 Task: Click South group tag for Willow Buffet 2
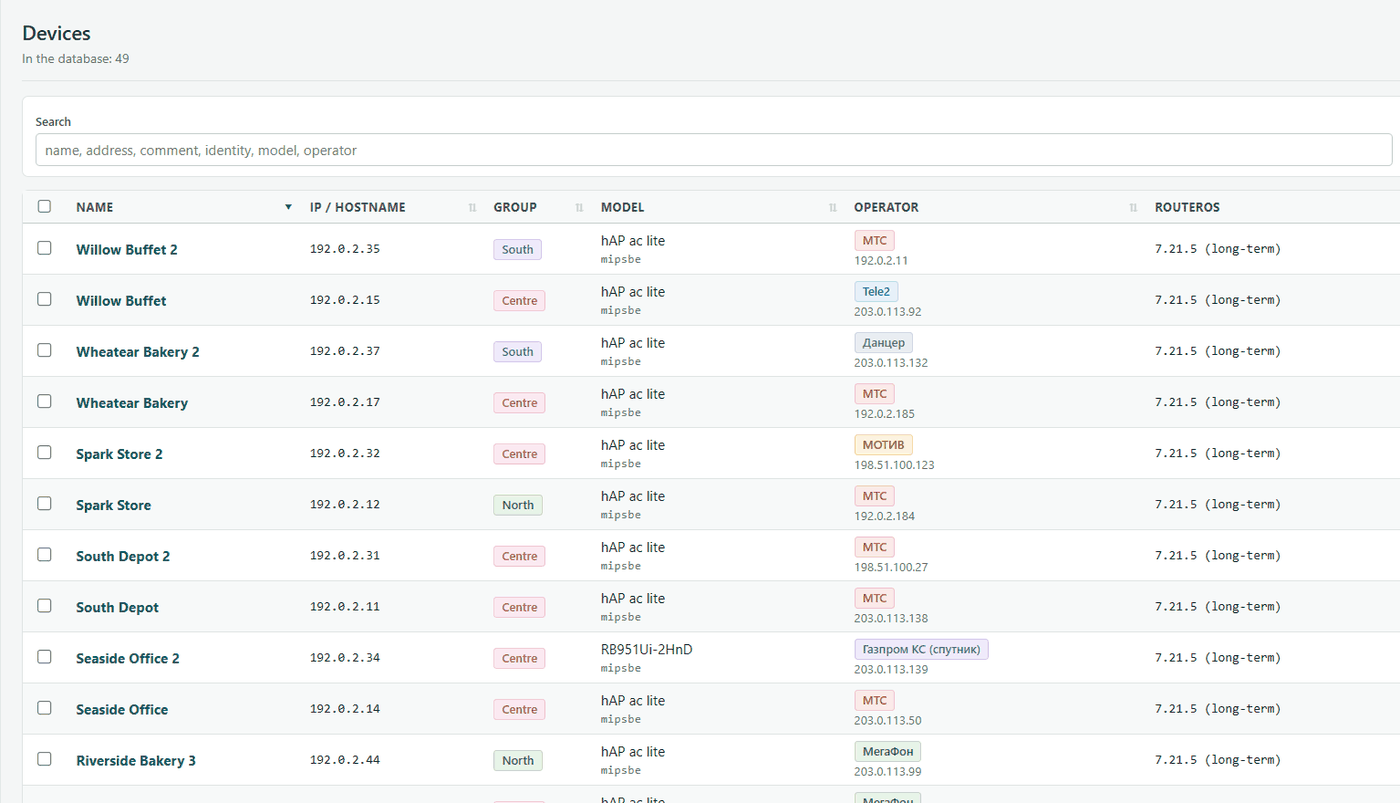(x=517, y=250)
